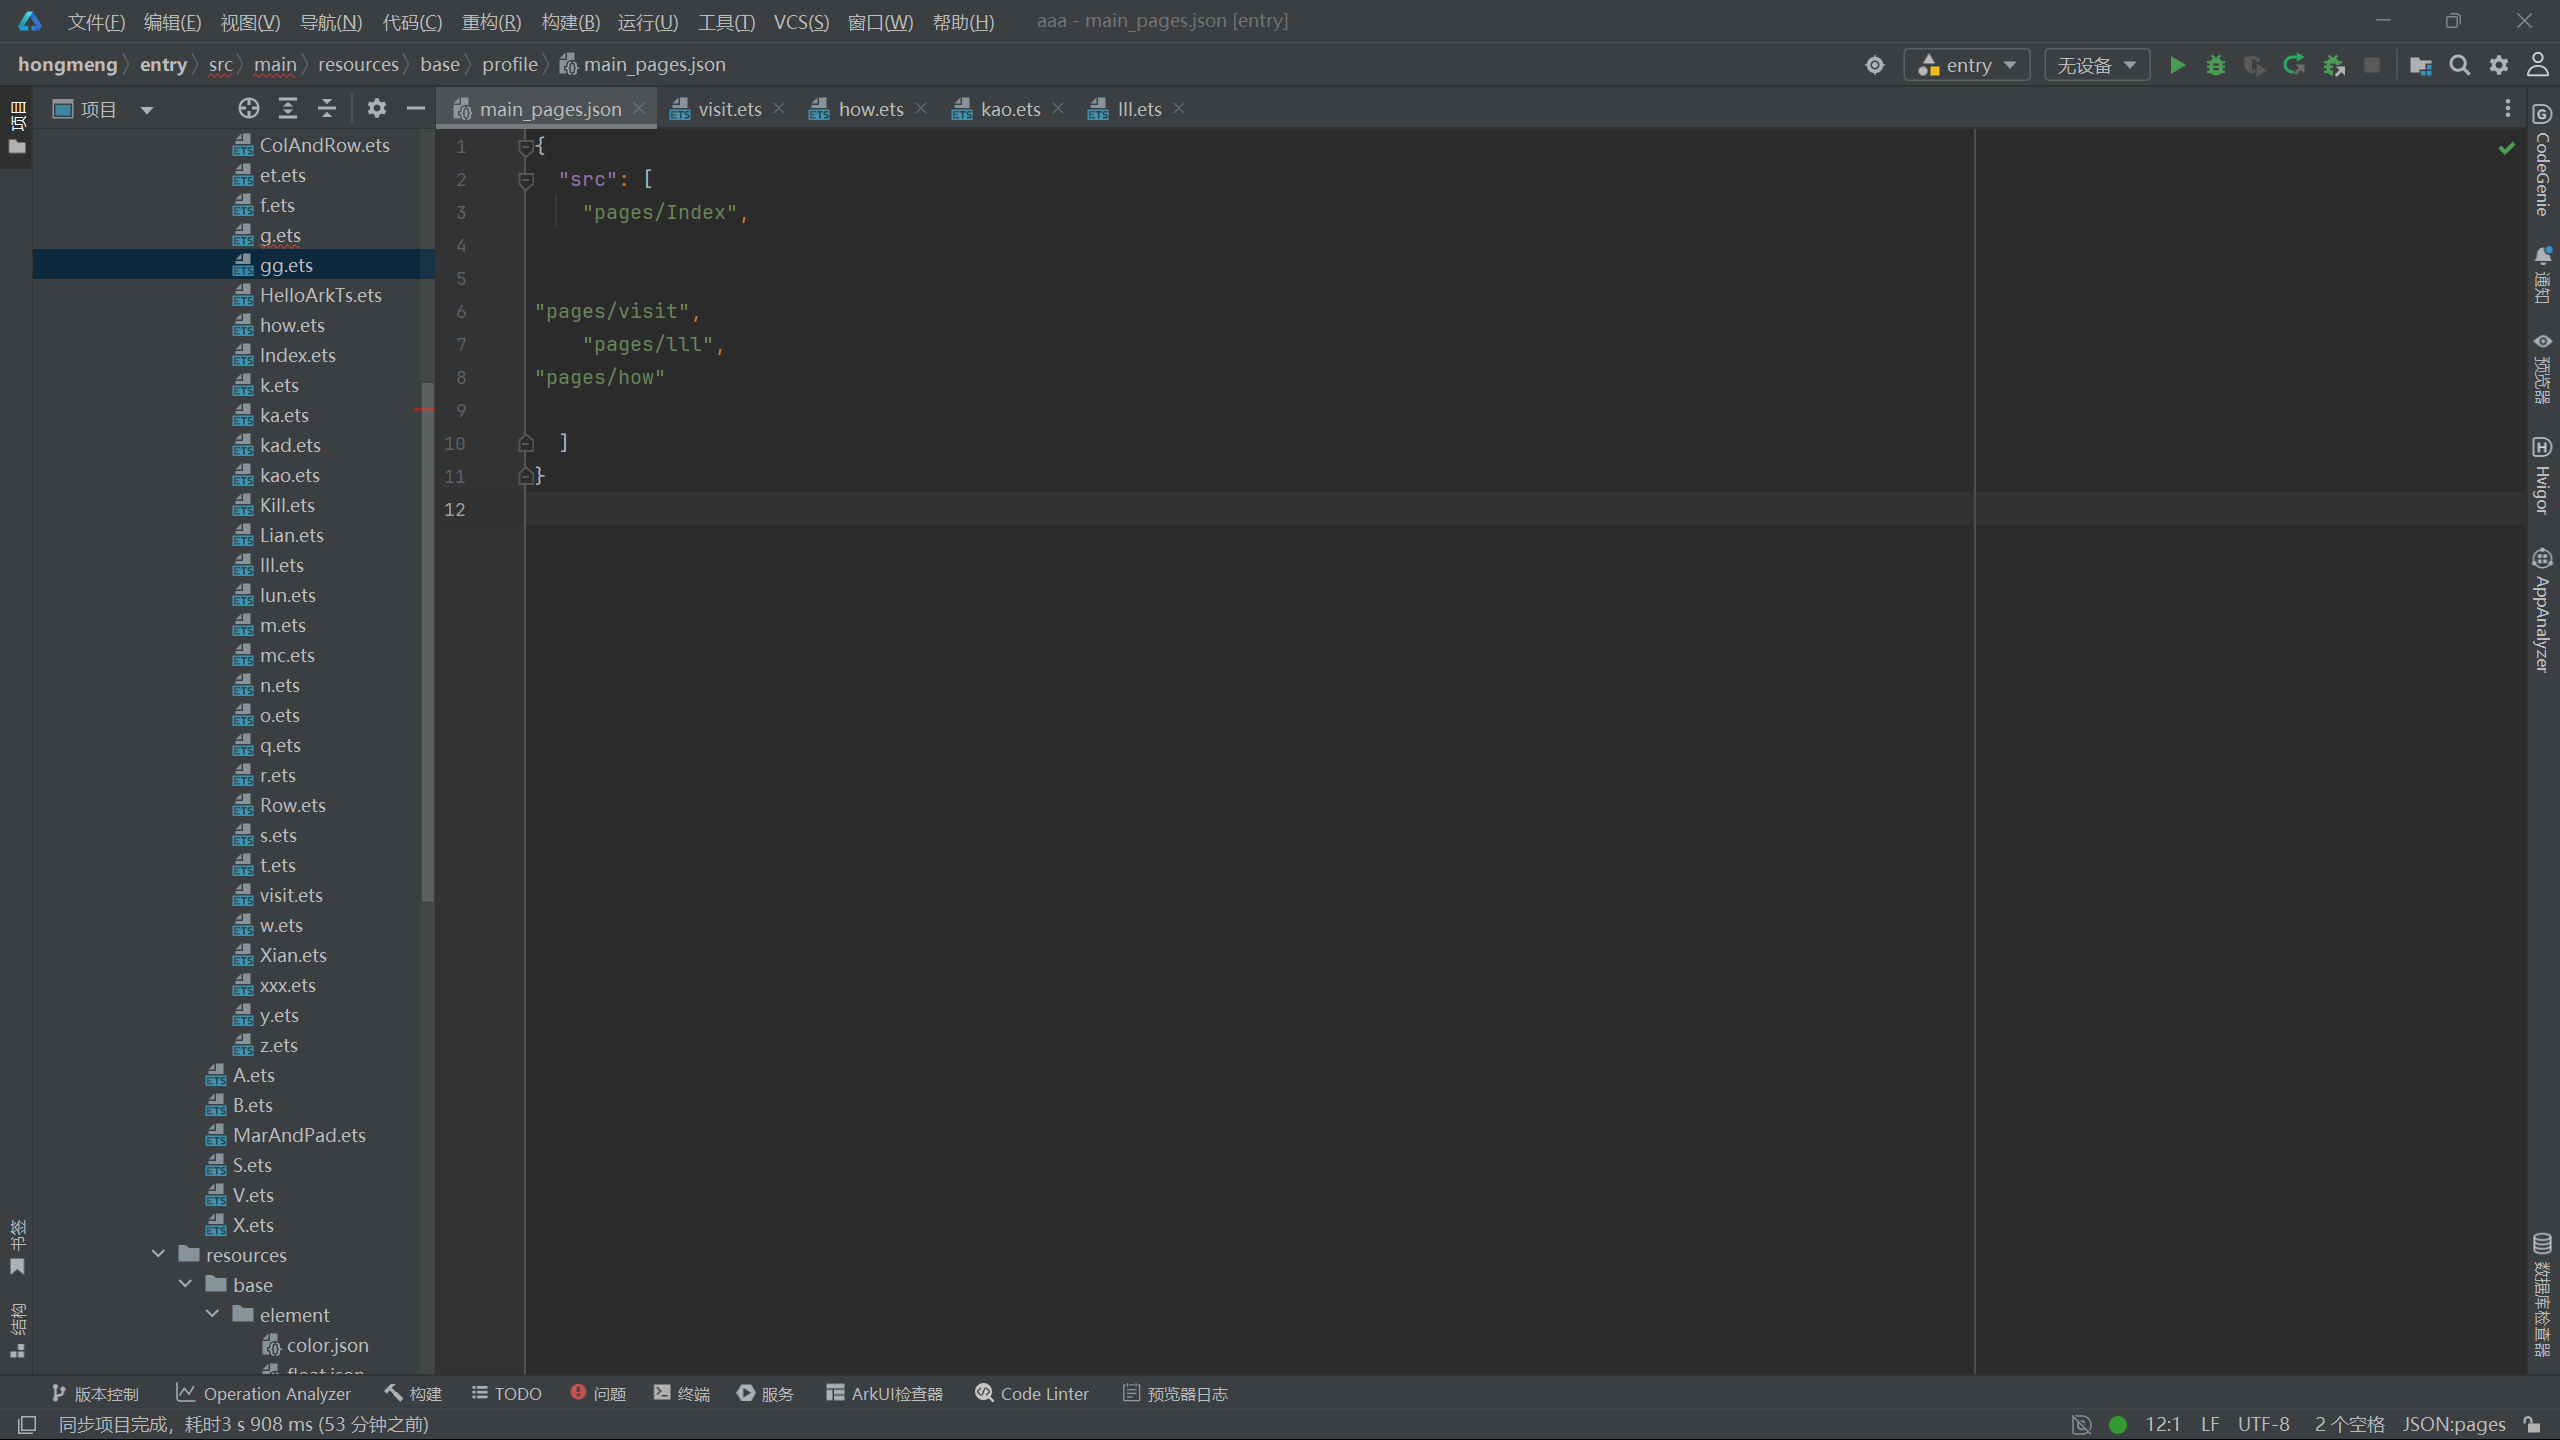Open the VCS(S) menu
This screenshot has height=1440, width=2560.
pyautogui.click(x=801, y=22)
